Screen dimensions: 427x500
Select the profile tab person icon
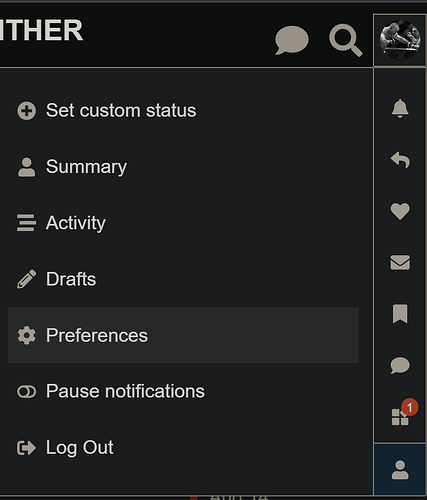400,470
